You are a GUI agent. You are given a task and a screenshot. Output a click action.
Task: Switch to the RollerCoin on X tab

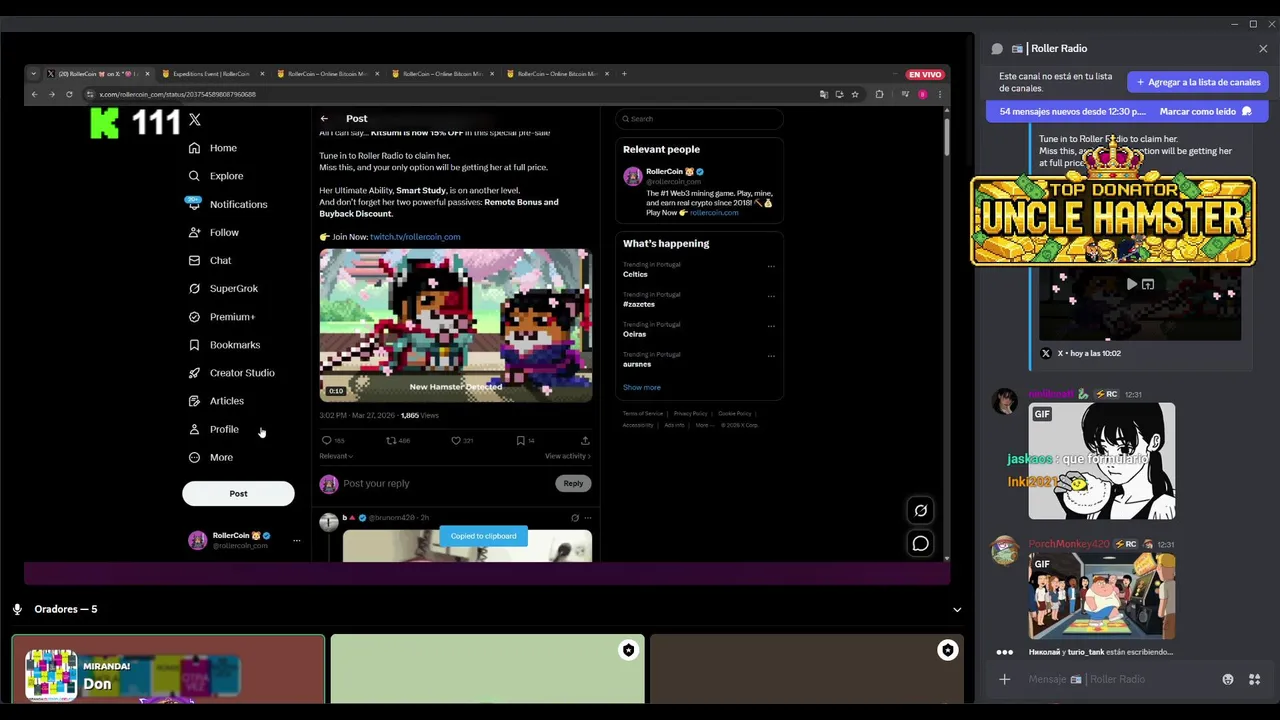(97, 73)
